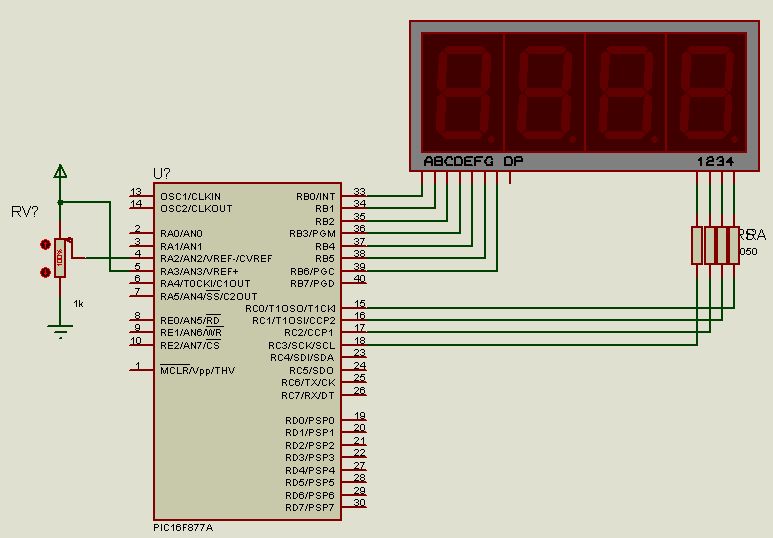Click the RE0/AN5/RD pin label

[x=190, y=321]
